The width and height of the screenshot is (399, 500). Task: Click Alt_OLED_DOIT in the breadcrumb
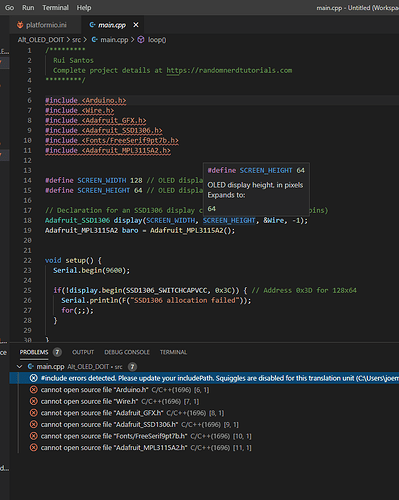tap(41, 40)
